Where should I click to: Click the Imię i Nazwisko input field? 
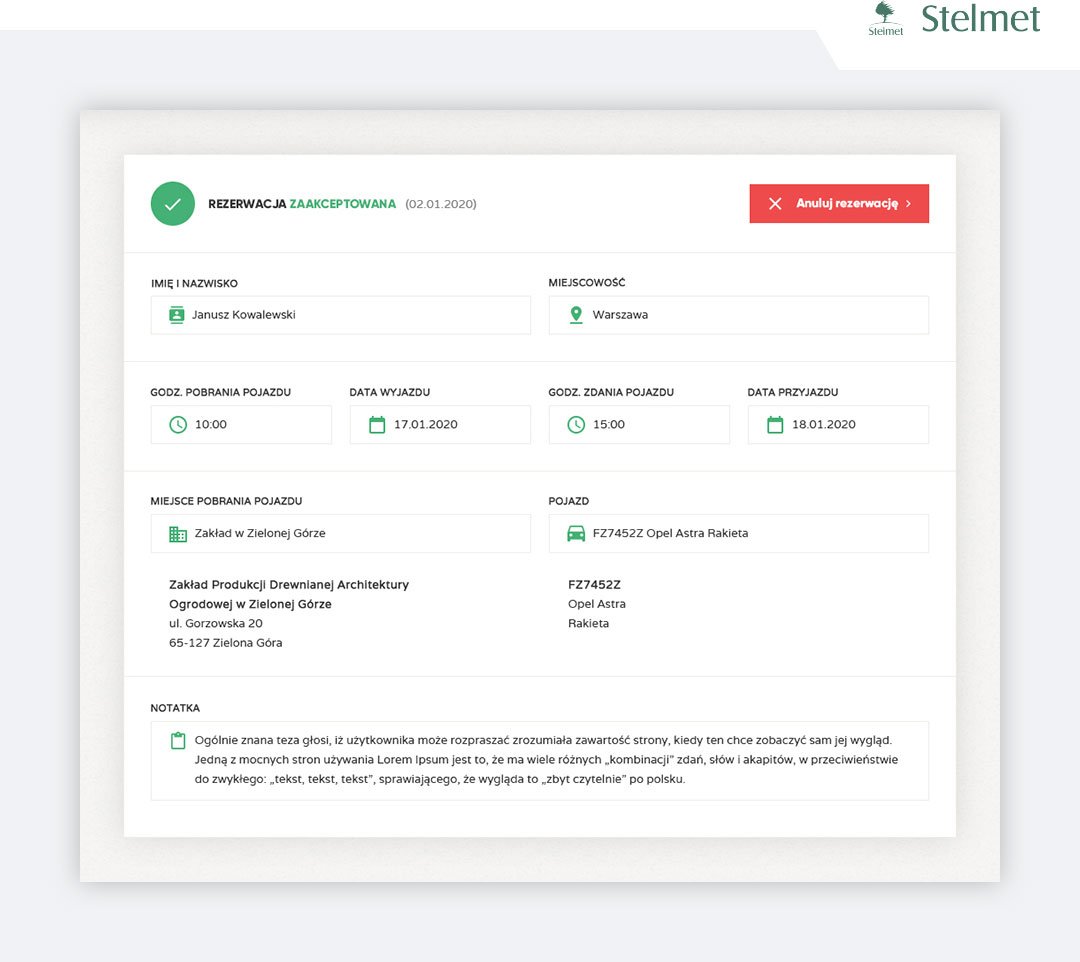click(340, 314)
